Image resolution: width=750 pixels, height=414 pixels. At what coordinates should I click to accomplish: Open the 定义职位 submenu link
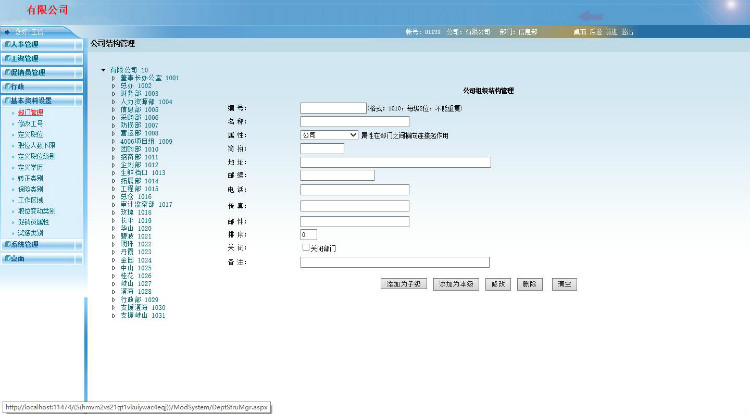[x=31, y=134]
